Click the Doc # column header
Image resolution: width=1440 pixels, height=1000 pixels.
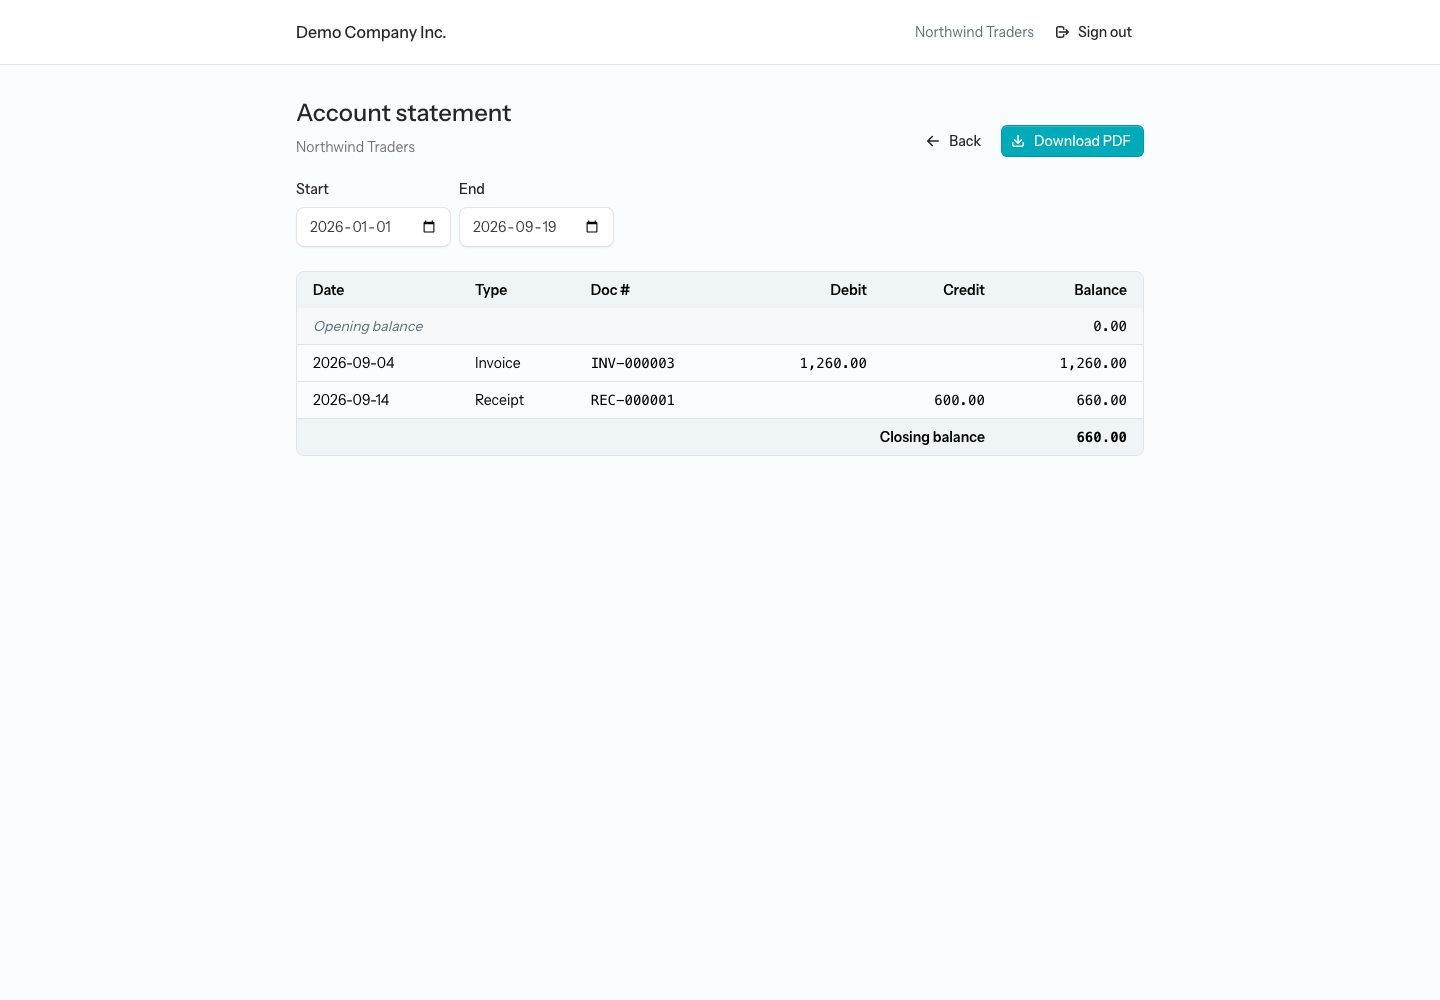tap(610, 290)
